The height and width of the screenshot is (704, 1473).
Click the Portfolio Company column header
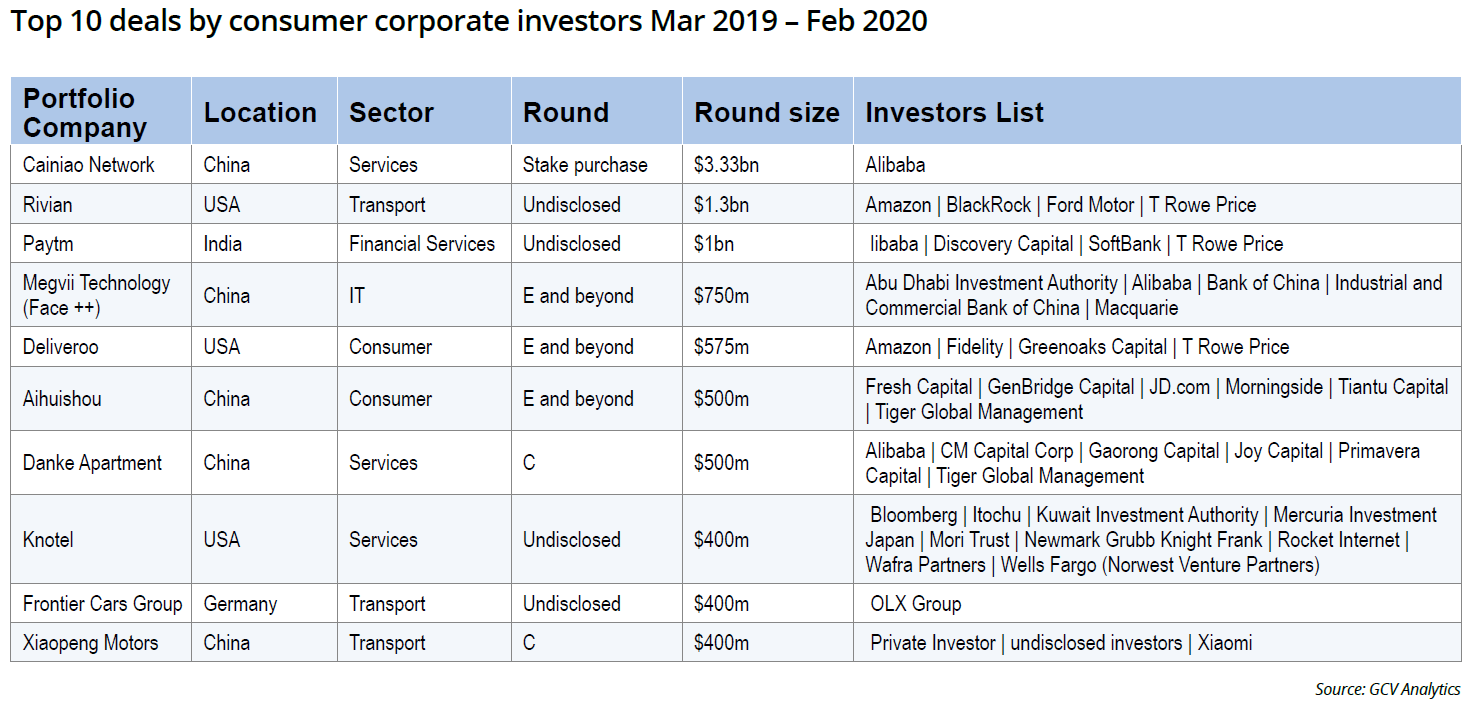[x=85, y=113]
